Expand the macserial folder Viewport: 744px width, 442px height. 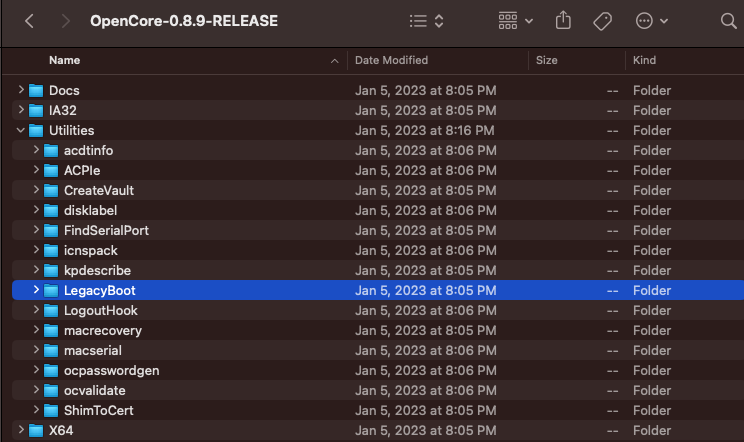(36, 350)
